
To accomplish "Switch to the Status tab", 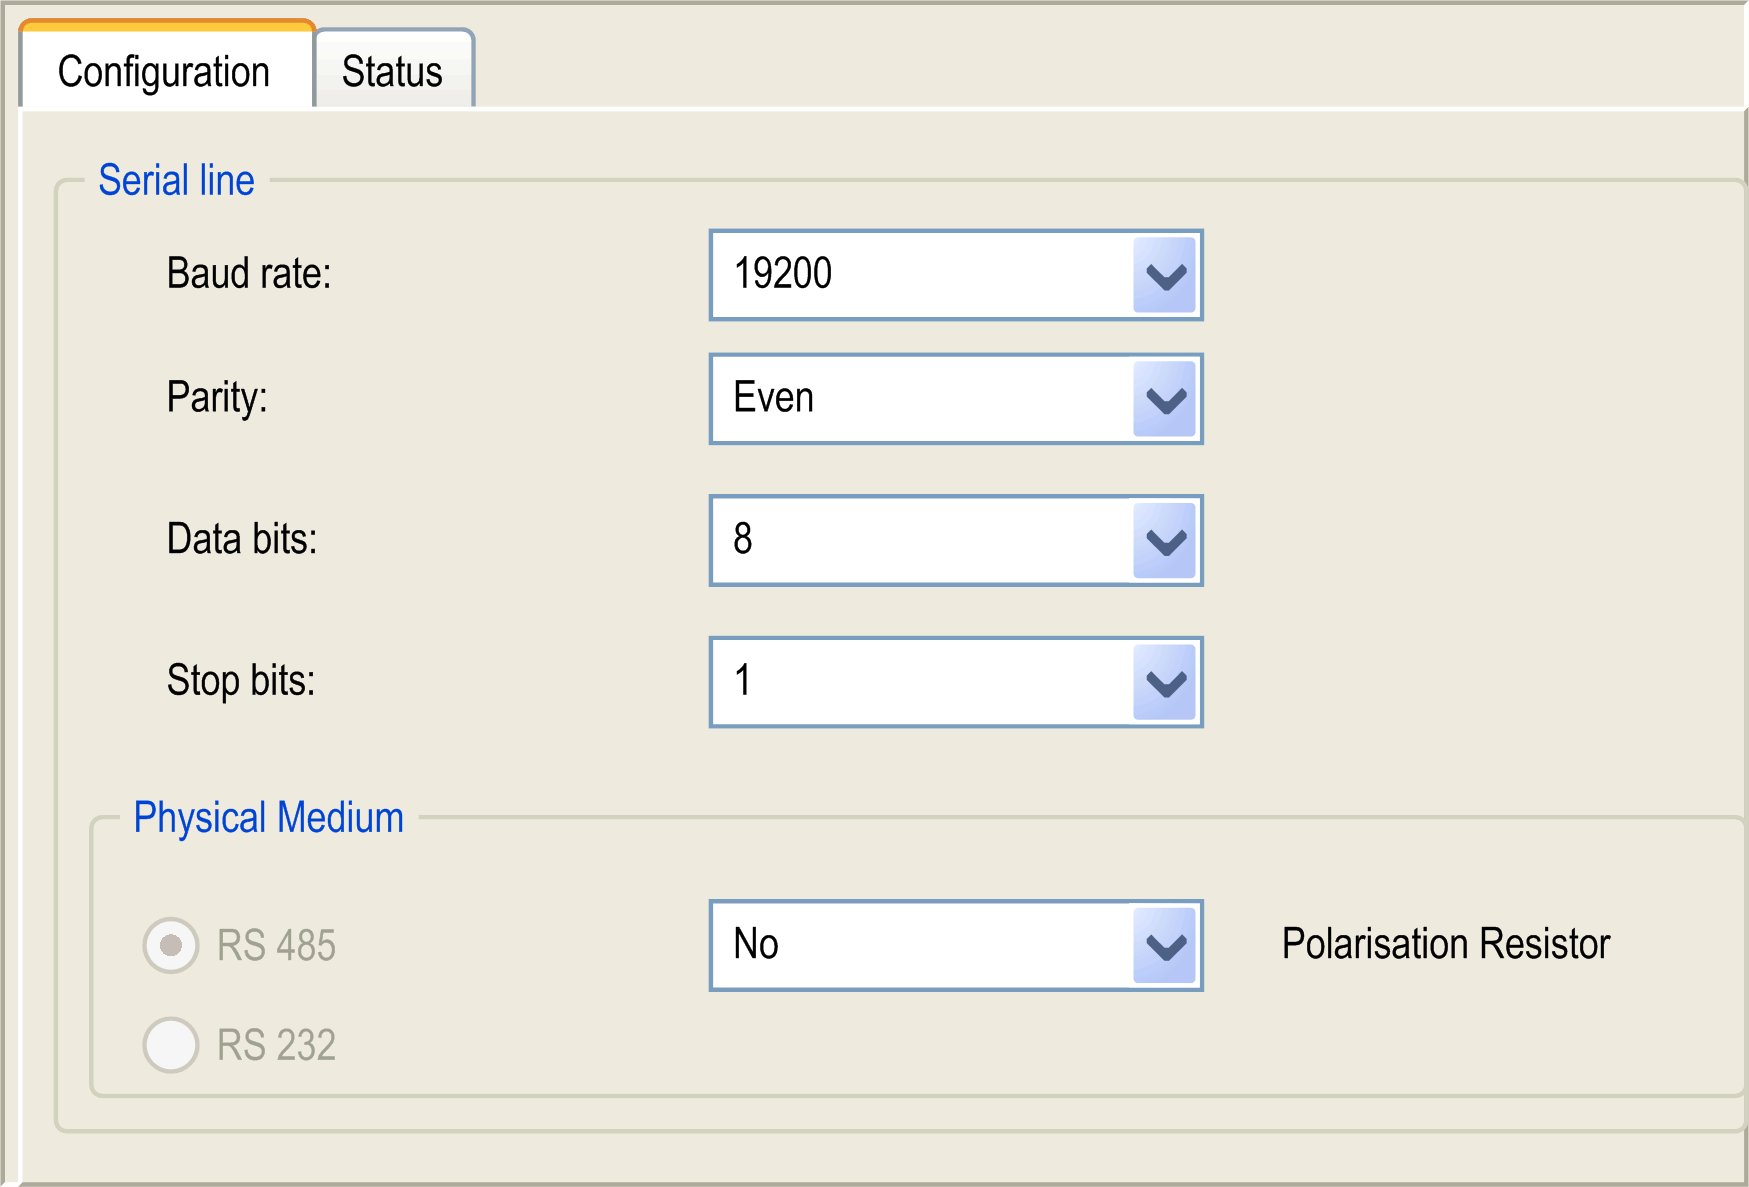I will (393, 71).
